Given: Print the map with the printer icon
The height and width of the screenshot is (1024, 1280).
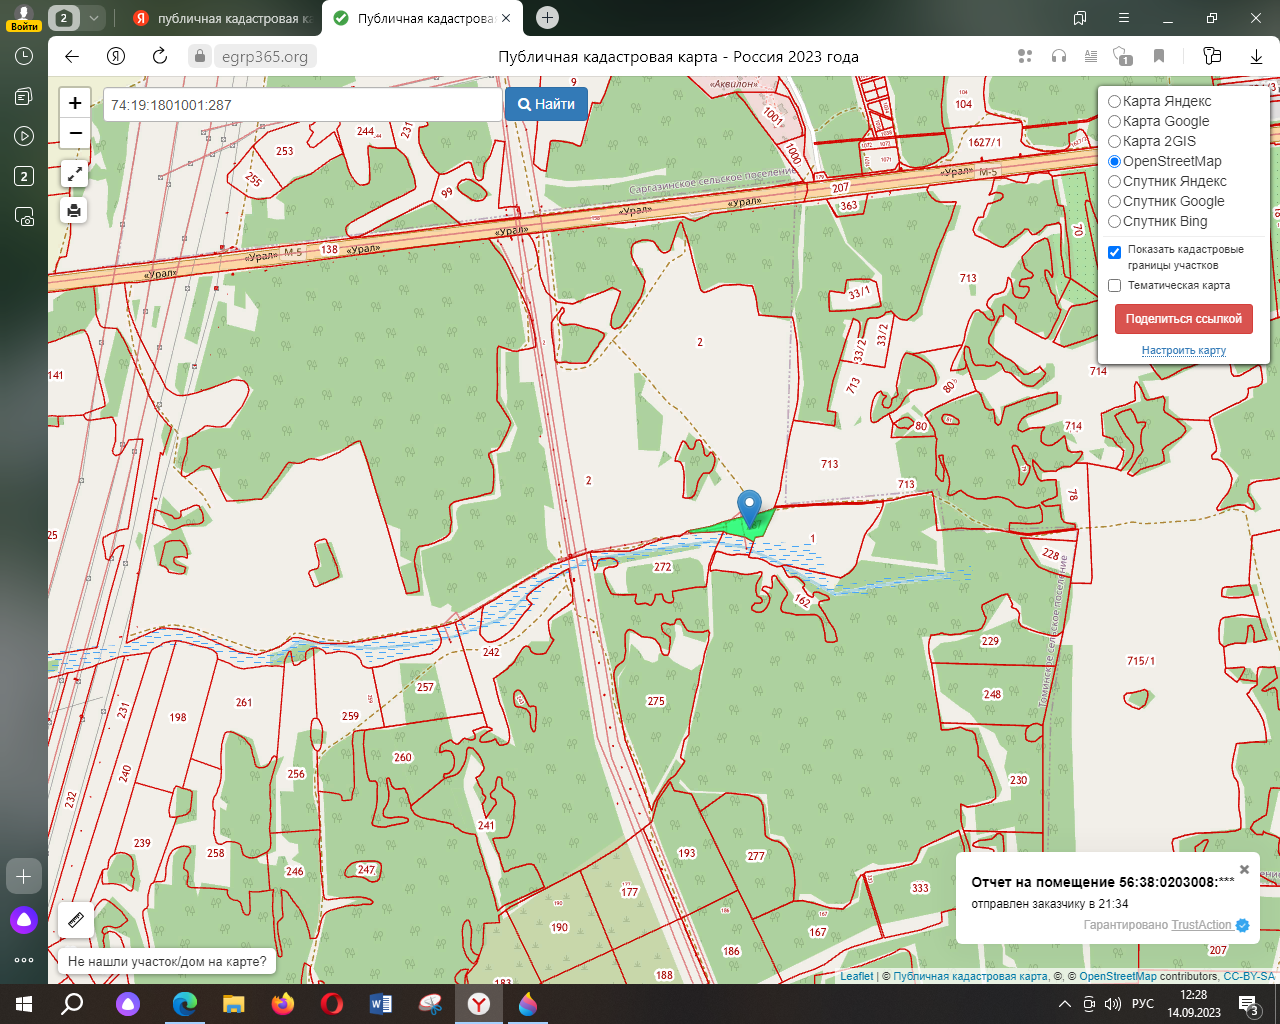Looking at the screenshot, I should click(x=75, y=210).
